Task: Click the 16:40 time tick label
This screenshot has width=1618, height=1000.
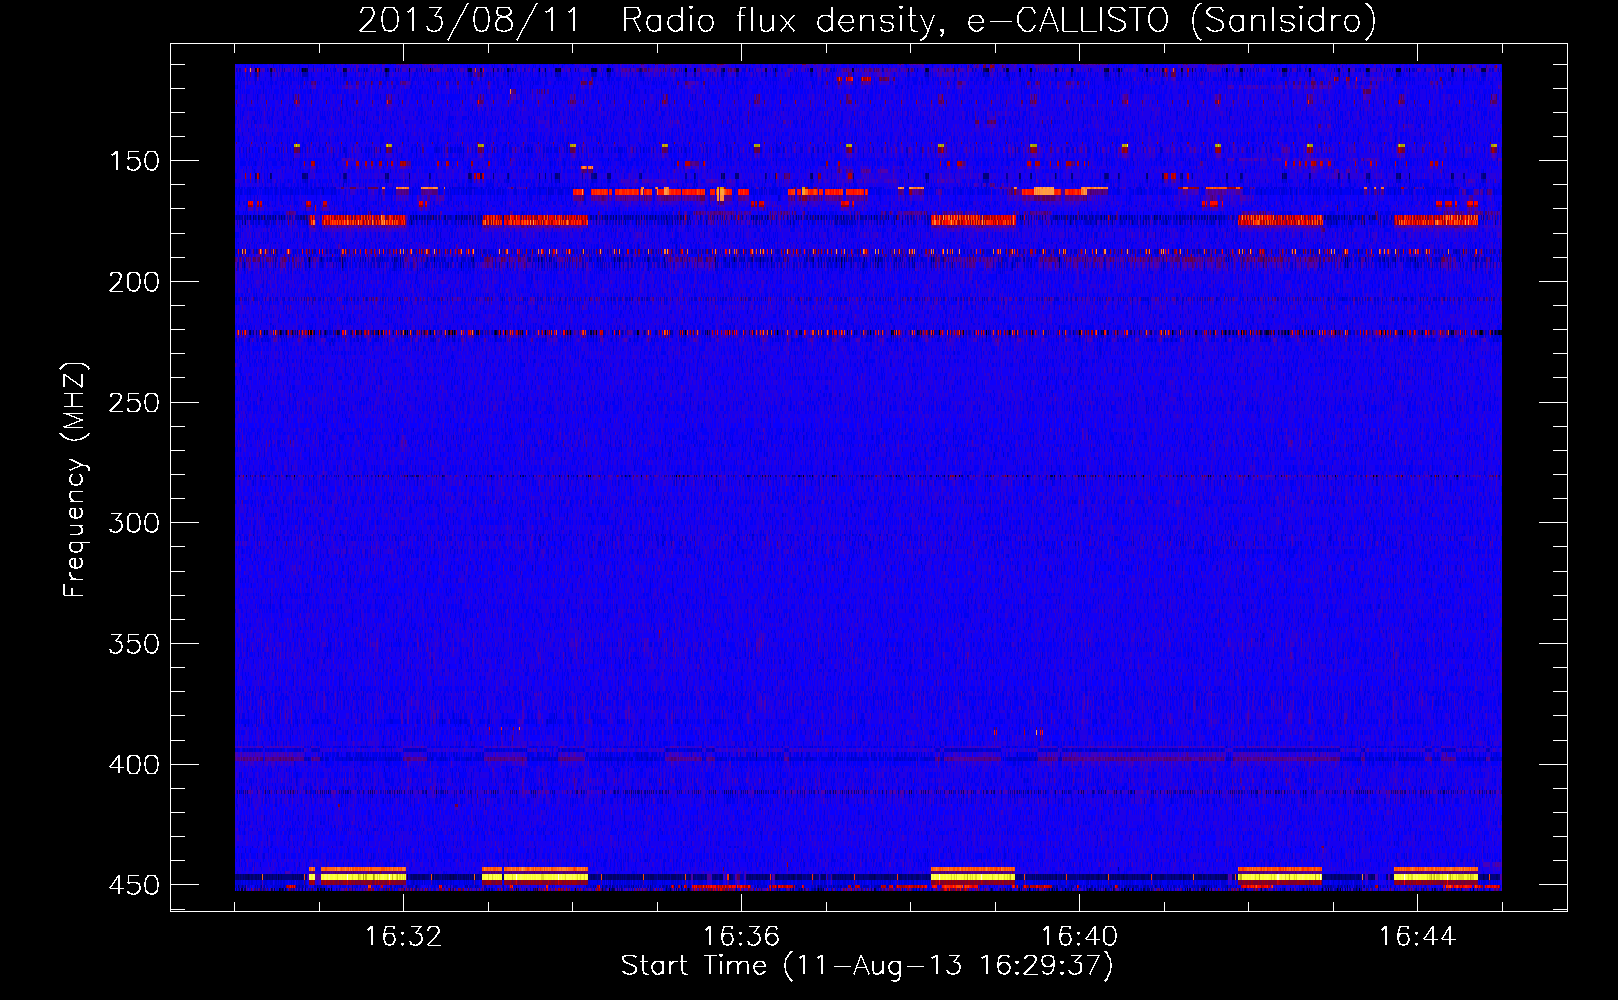Action: 1079,937
